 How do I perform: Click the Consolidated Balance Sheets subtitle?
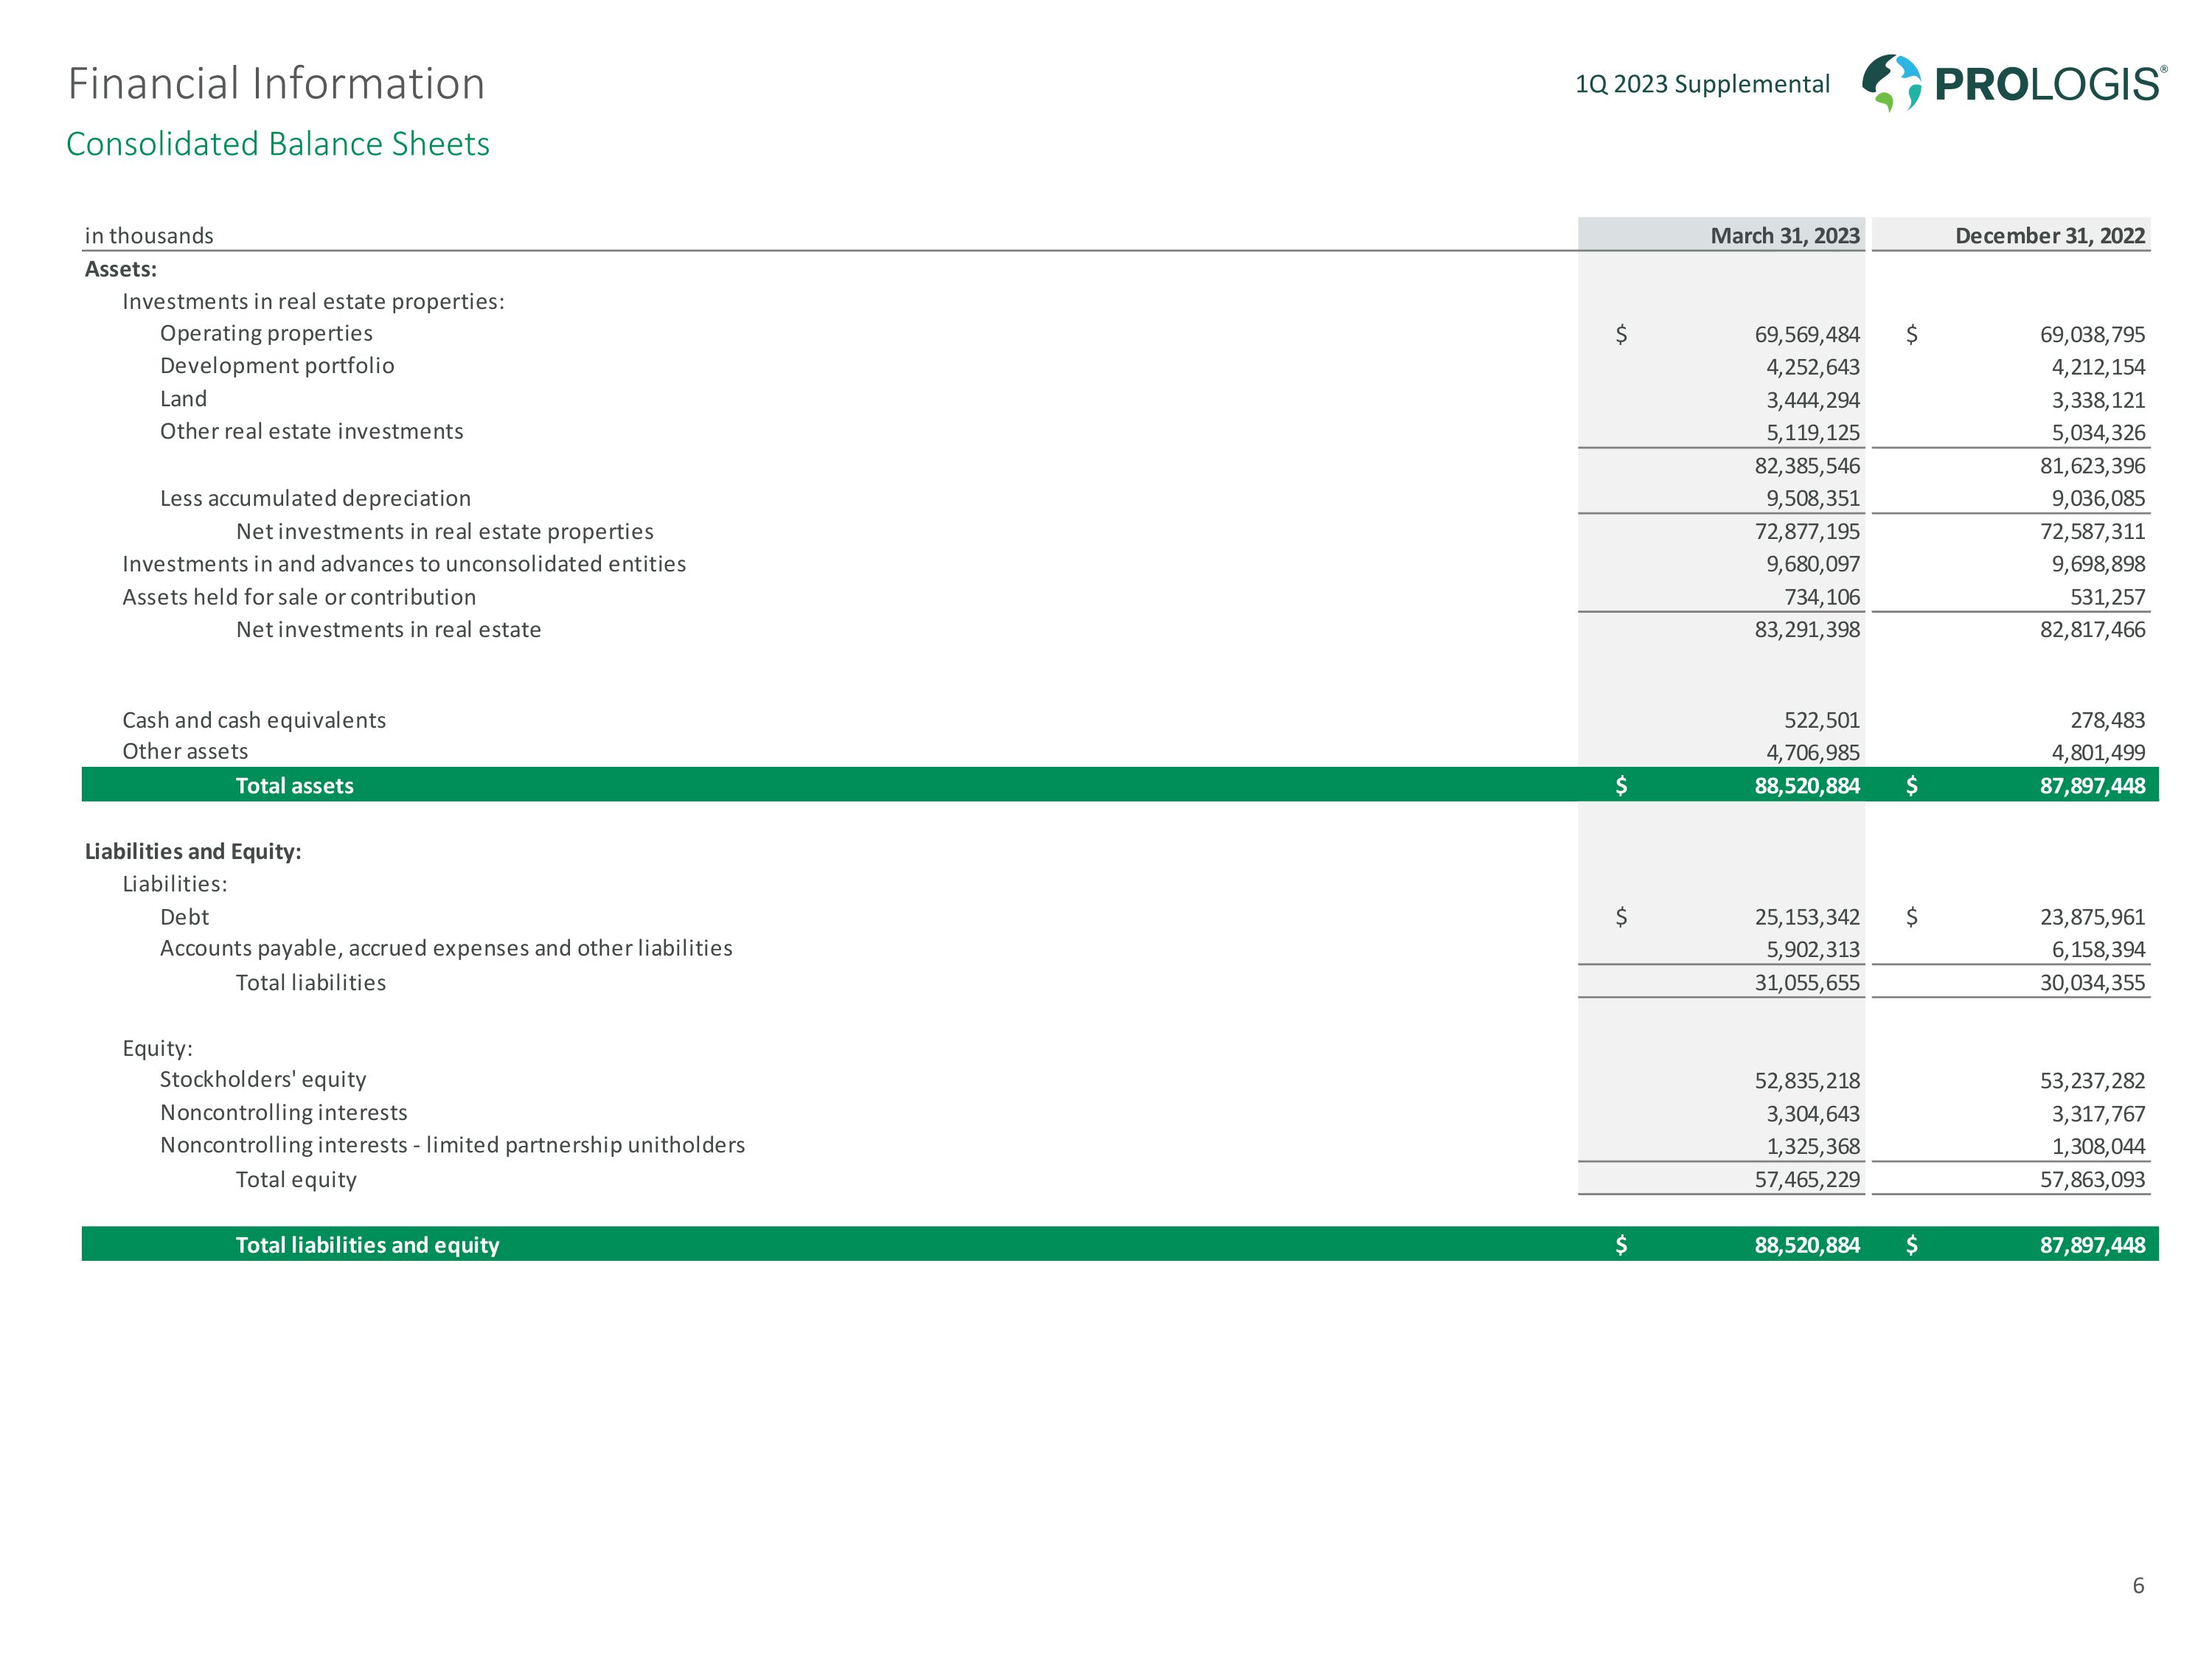pos(277,144)
